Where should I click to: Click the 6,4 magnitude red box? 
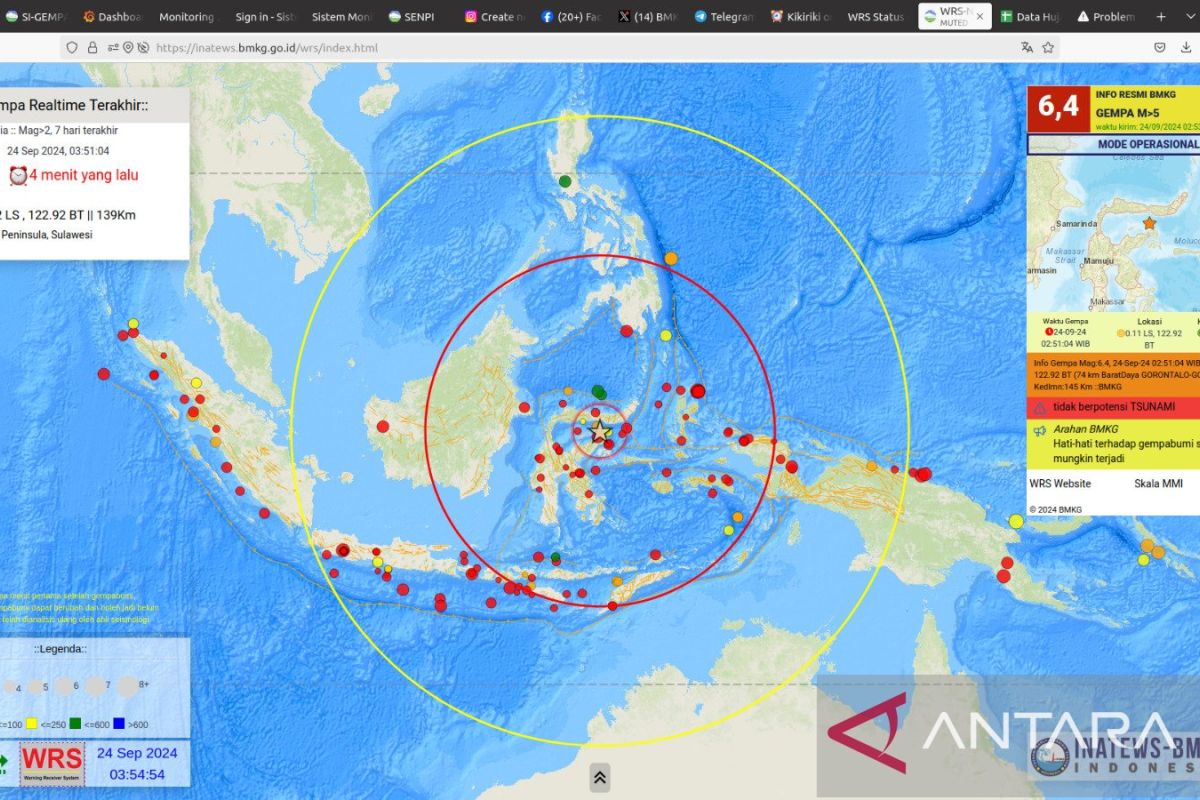1058,108
